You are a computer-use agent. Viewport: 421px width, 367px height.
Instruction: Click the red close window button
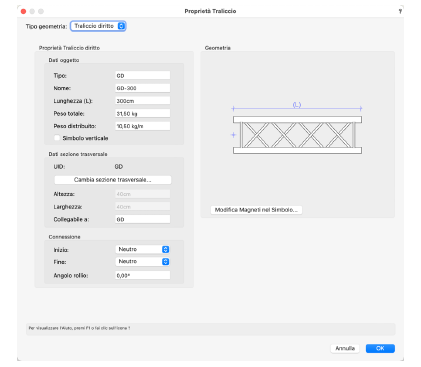23,11
